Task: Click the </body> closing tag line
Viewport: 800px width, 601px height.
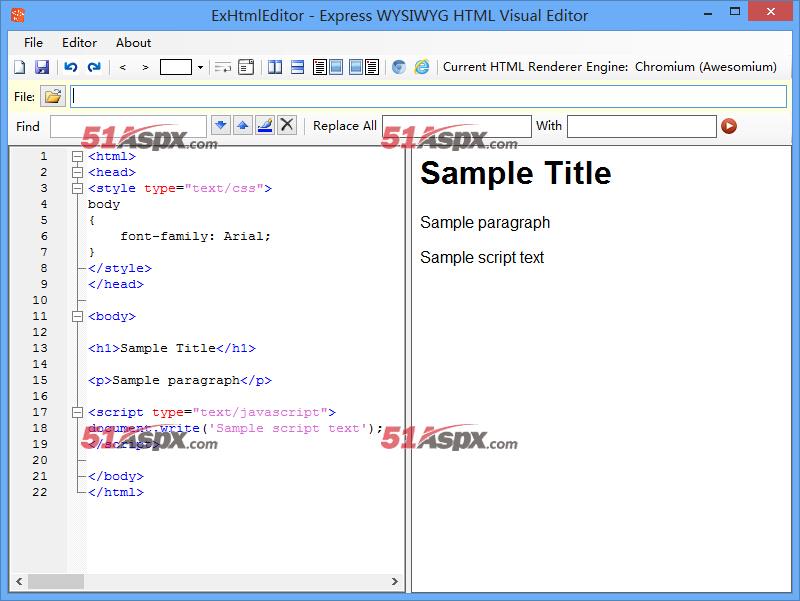Action: pos(116,477)
